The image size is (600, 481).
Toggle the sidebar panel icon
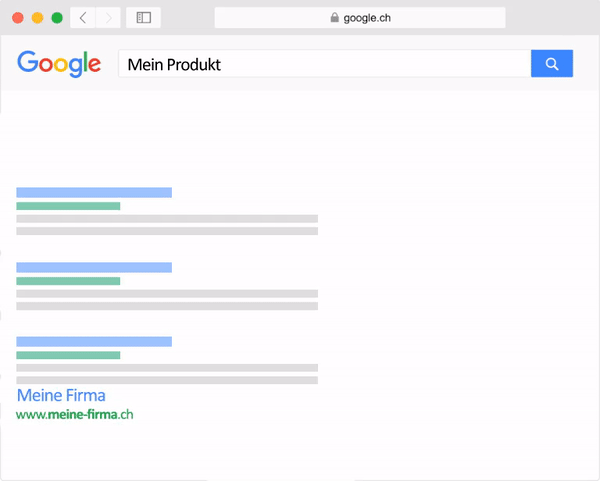[x=143, y=18]
